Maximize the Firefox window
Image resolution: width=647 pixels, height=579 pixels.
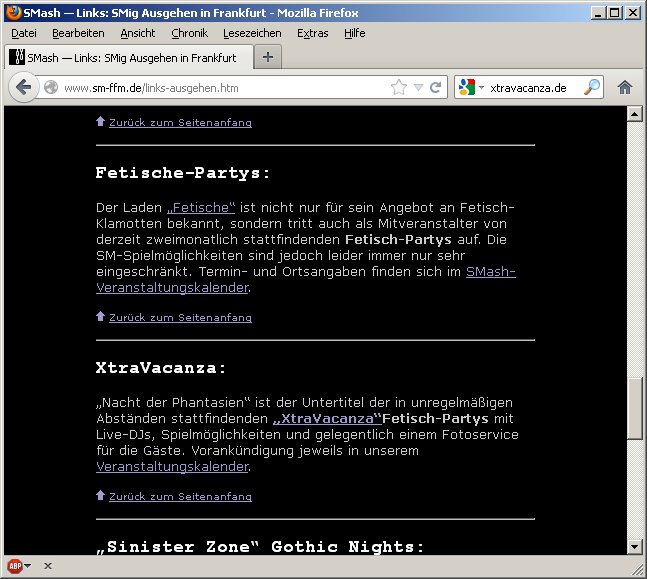(x=615, y=13)
